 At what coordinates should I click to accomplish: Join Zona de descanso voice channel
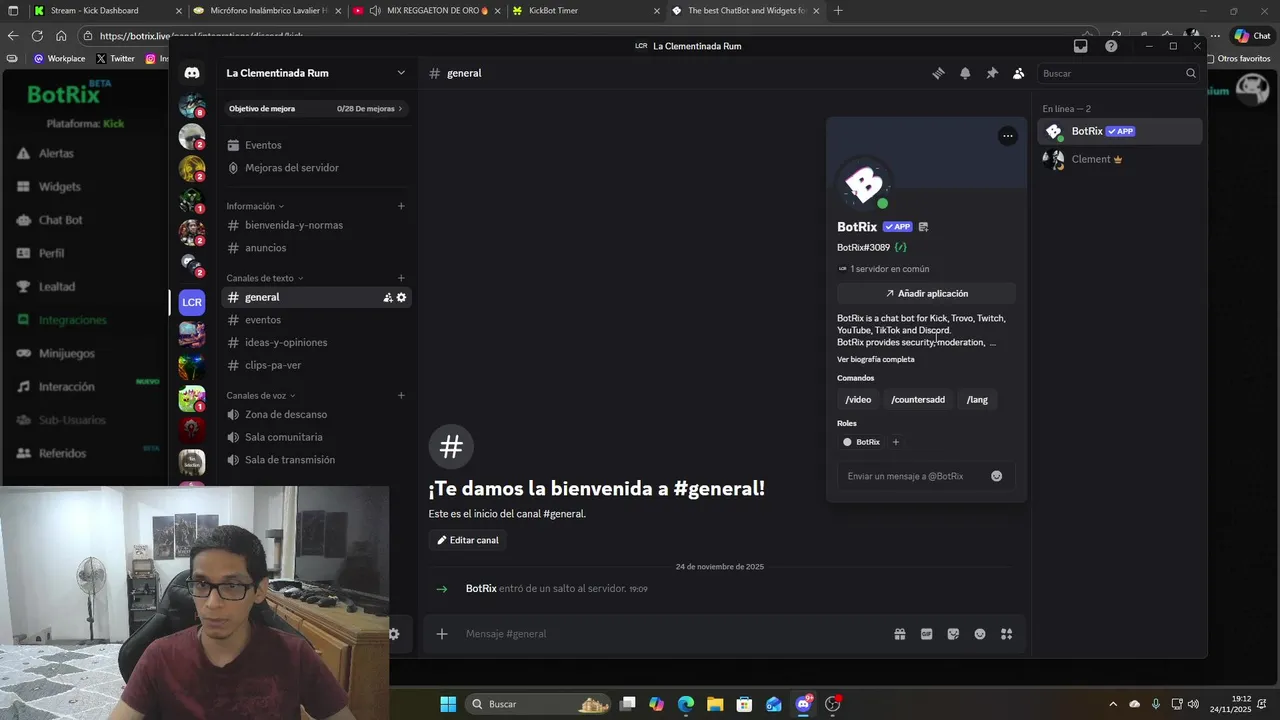click(315, 414)
